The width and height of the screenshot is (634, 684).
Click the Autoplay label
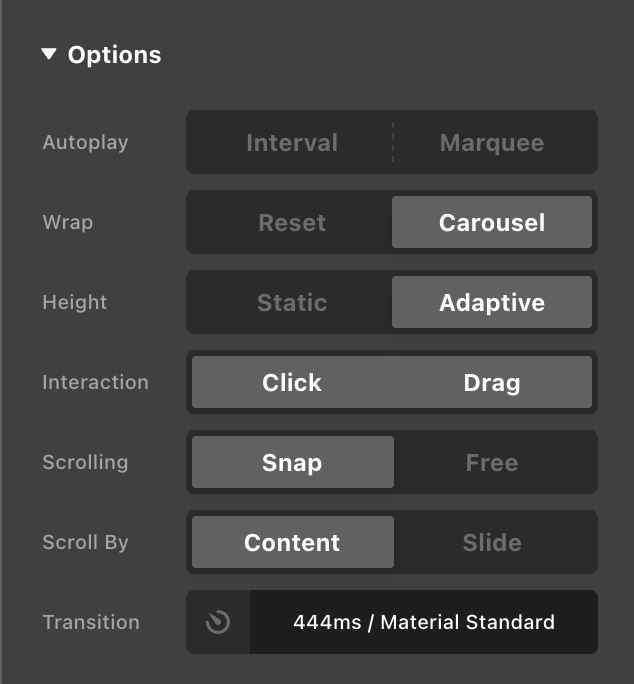click(85, 142)
